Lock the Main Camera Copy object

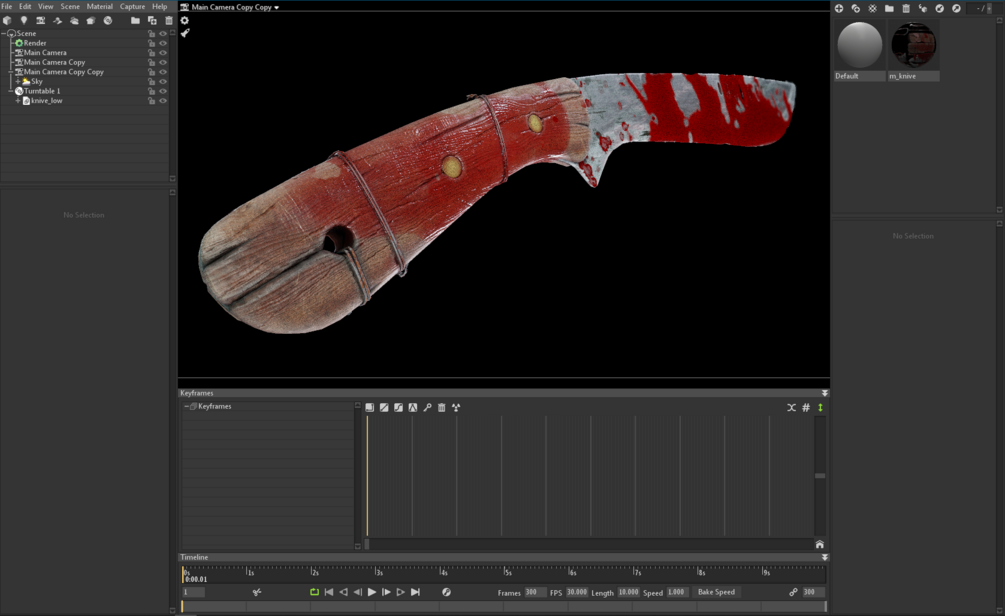(151, 63)
